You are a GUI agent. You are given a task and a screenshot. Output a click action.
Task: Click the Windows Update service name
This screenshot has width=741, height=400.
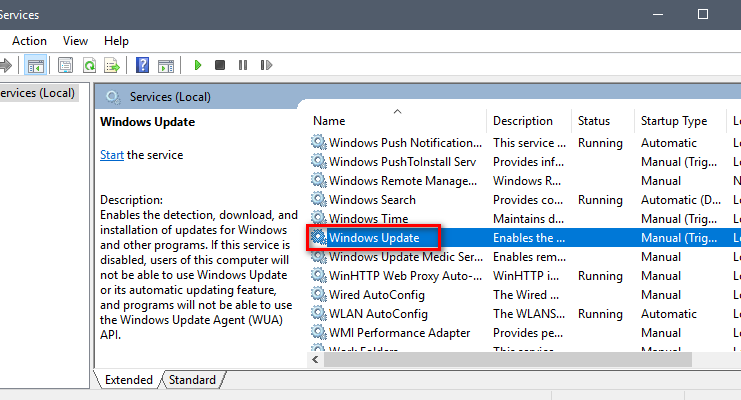(x=374, y=238)
